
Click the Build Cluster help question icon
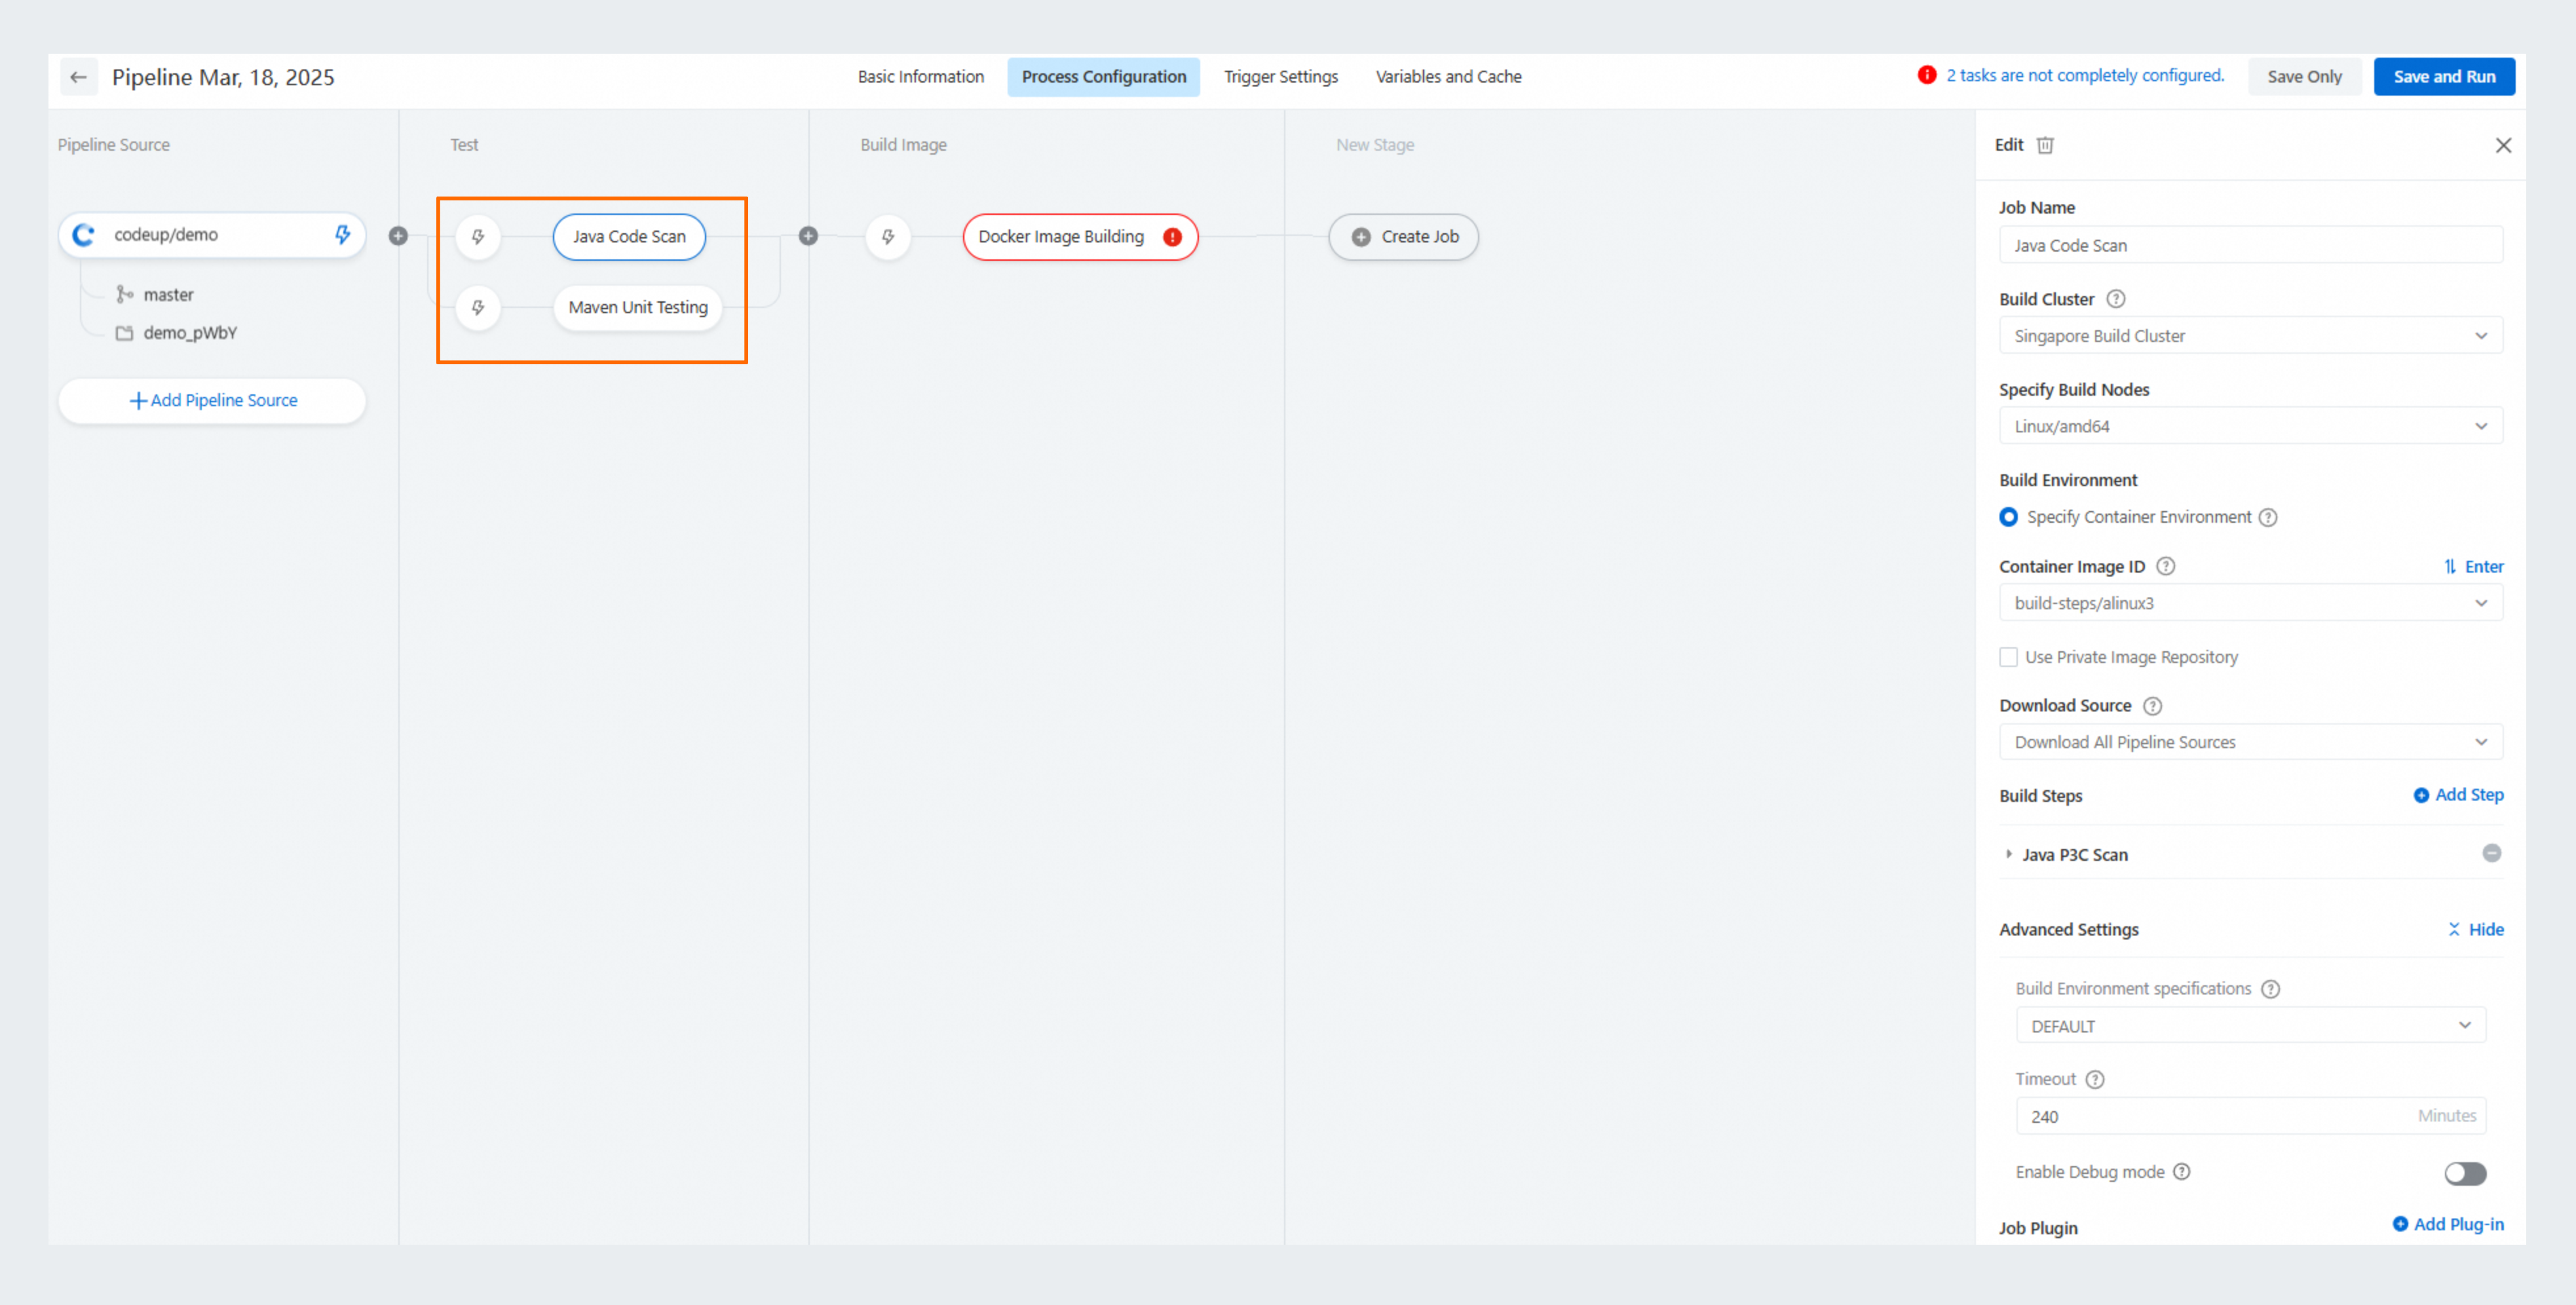pyautogui.click(x=2115, y=299)
